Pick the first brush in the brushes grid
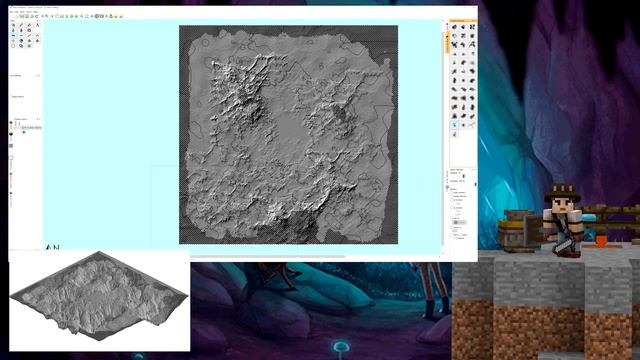Screen dimensions: 640x360 (455, 27)
